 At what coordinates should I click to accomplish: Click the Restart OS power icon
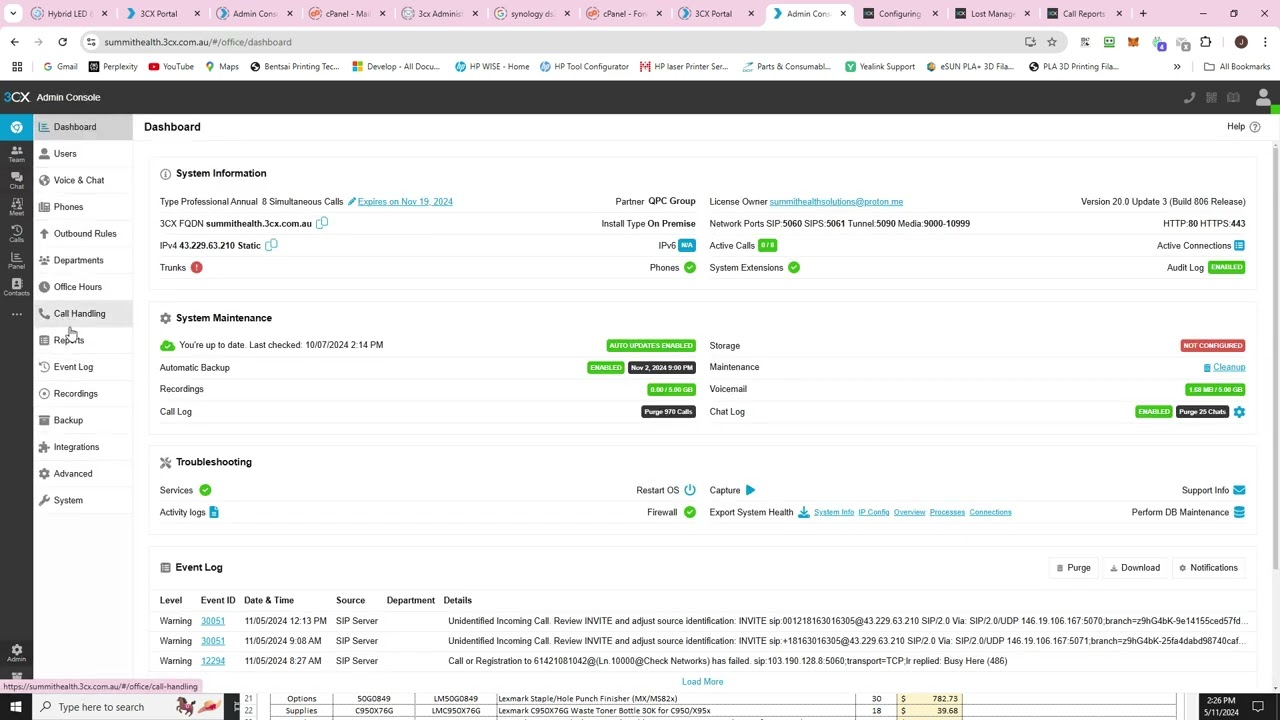pyautogui.click(x=690, y=490)
